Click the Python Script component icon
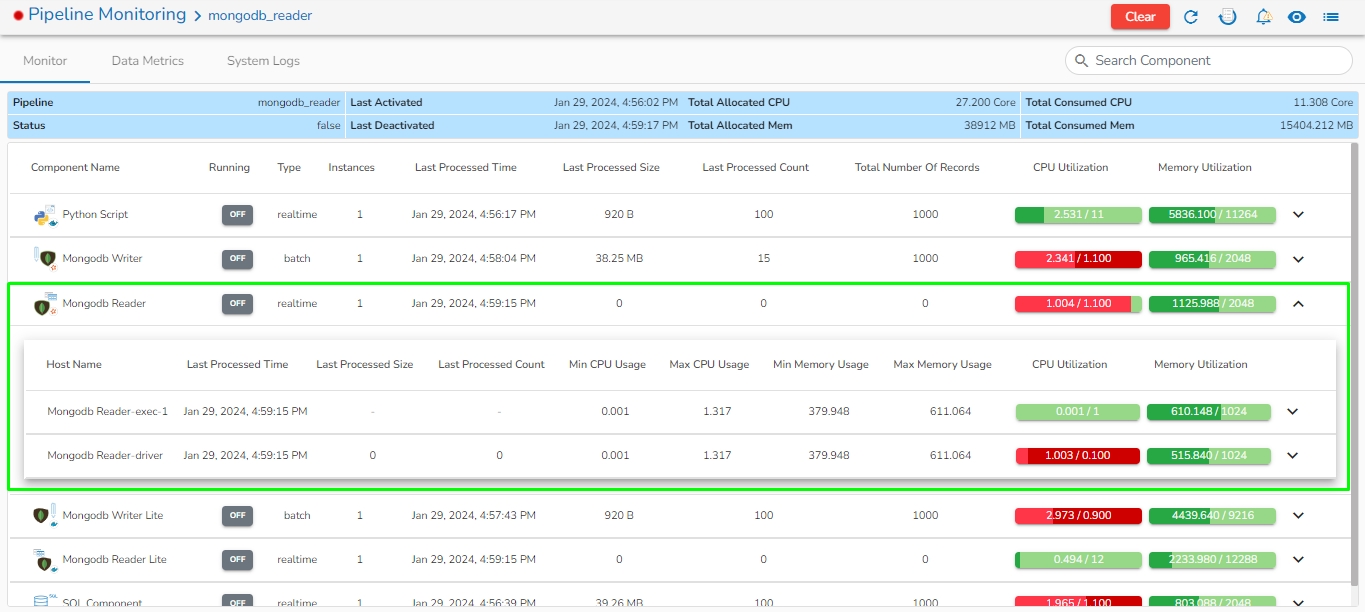Image resolution: width=1365 pixels, height=612 pixels. click(43, 215)
